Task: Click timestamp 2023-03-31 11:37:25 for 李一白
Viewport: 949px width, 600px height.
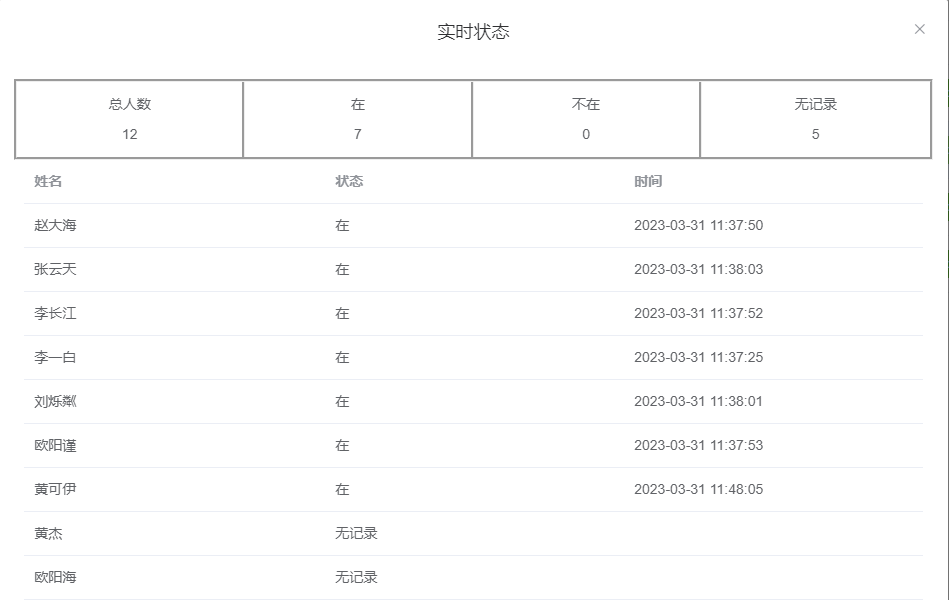Action: [702, 357]
